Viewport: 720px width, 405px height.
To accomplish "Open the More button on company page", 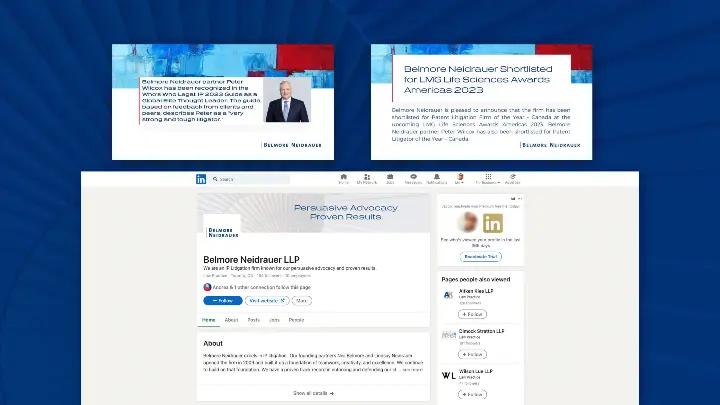I will coord(302,301).
